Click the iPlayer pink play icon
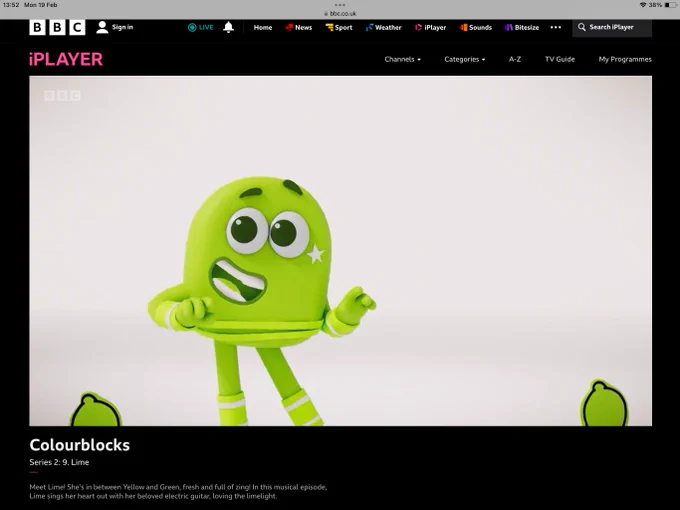 coord(418,27)
